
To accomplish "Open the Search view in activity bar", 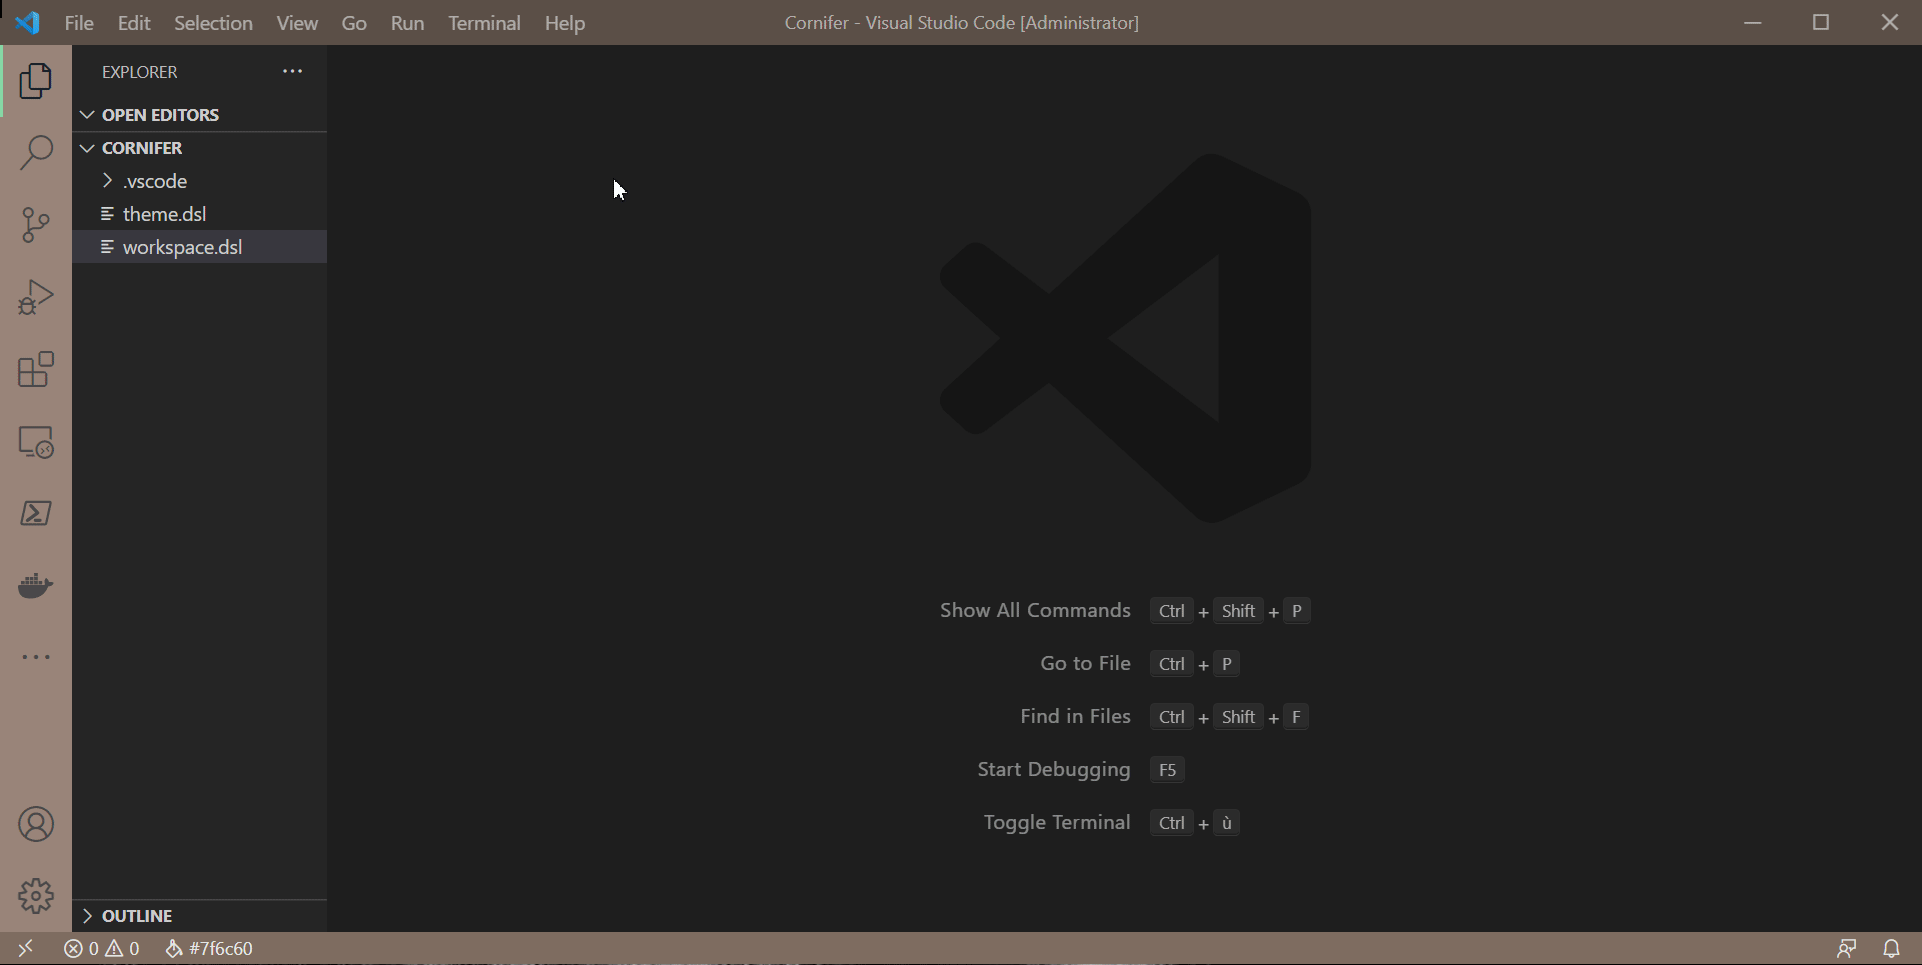I will [36, 153].
